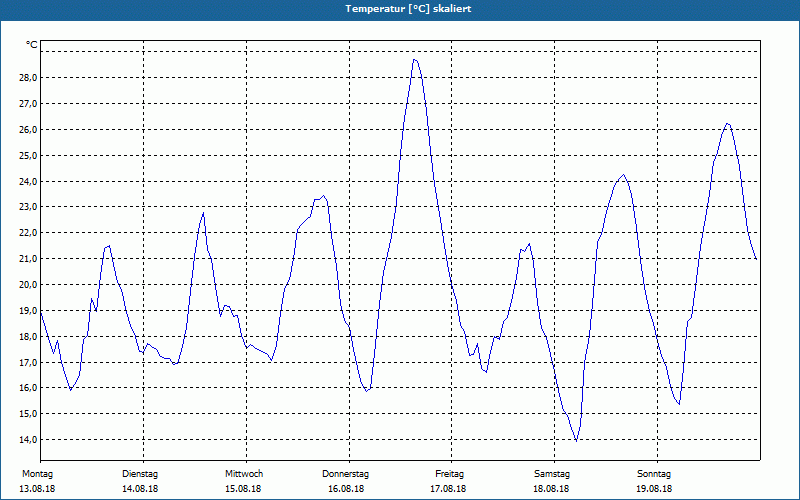Select the Samstag day label

coord(552,474)
